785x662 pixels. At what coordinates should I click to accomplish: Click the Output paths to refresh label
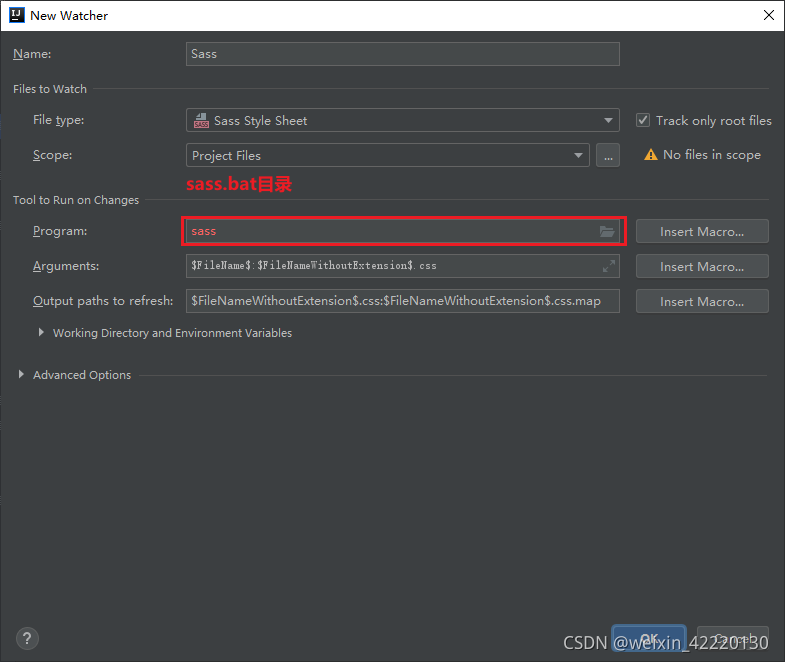pos(103,301)
